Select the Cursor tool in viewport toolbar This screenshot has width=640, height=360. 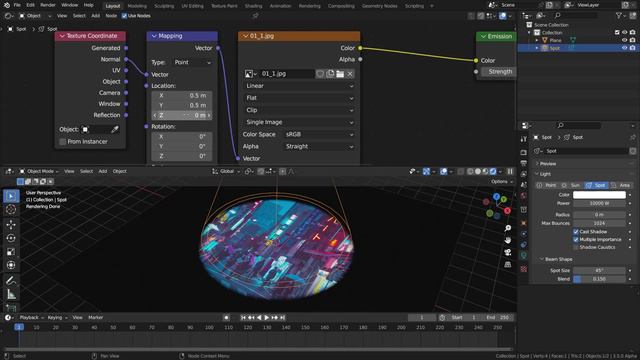pos(11,209)
